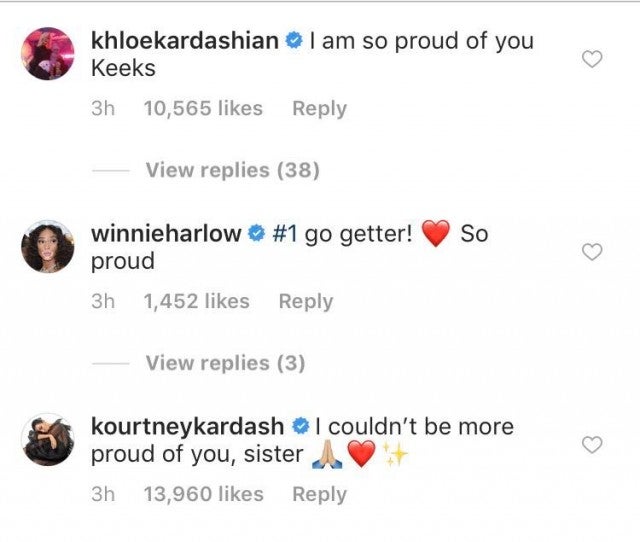This screenshot has height=542, width=640.
Task: Open winnieharlow's profile picture
Action: 47,245
